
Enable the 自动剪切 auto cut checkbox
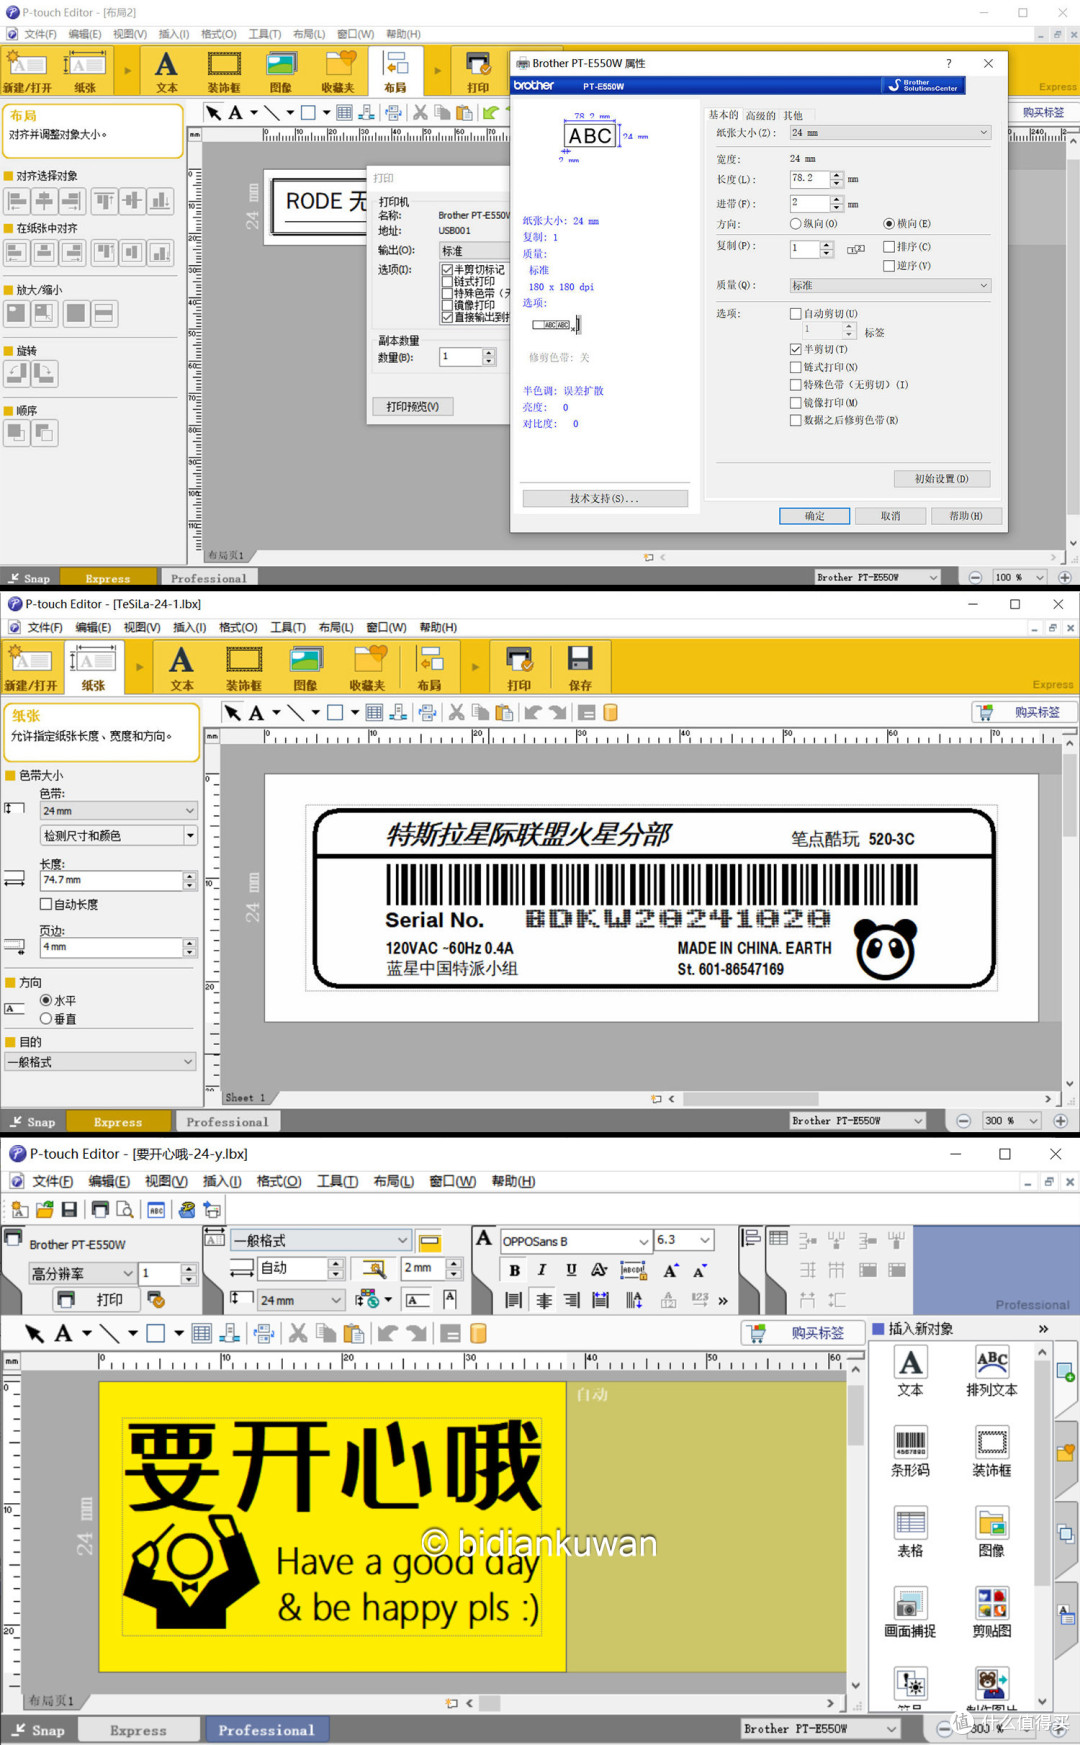(796, 314)
